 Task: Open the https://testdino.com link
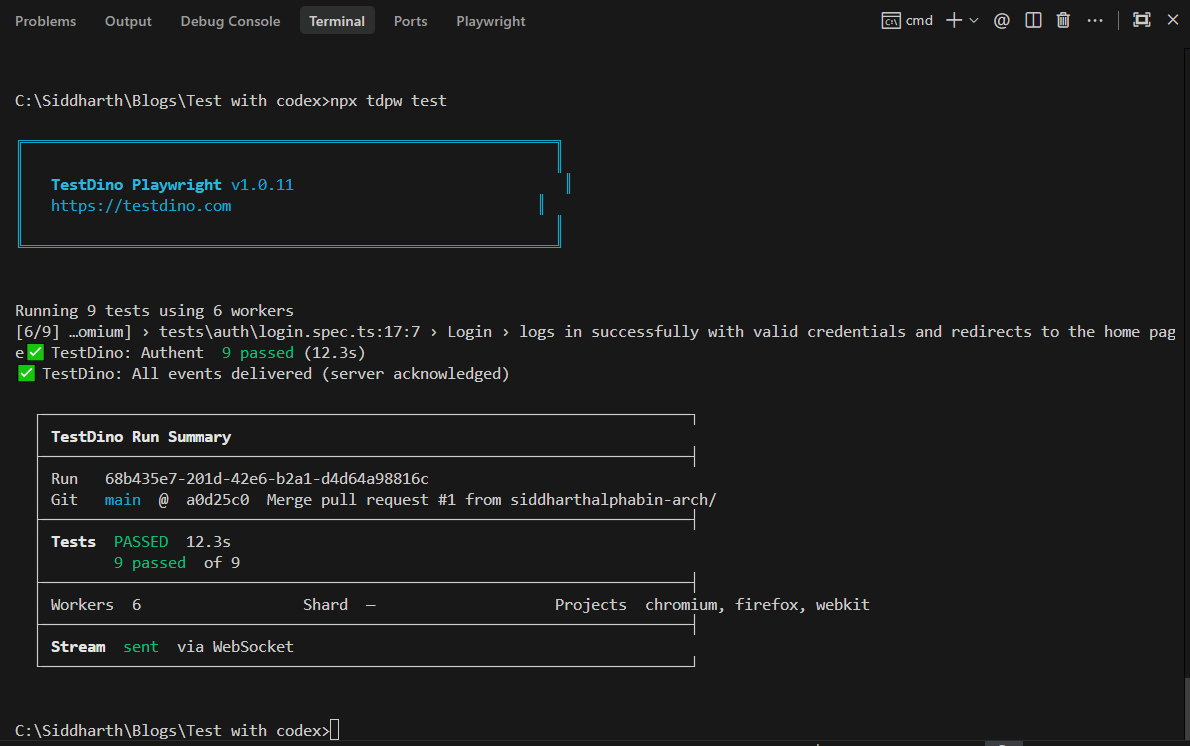141,206
